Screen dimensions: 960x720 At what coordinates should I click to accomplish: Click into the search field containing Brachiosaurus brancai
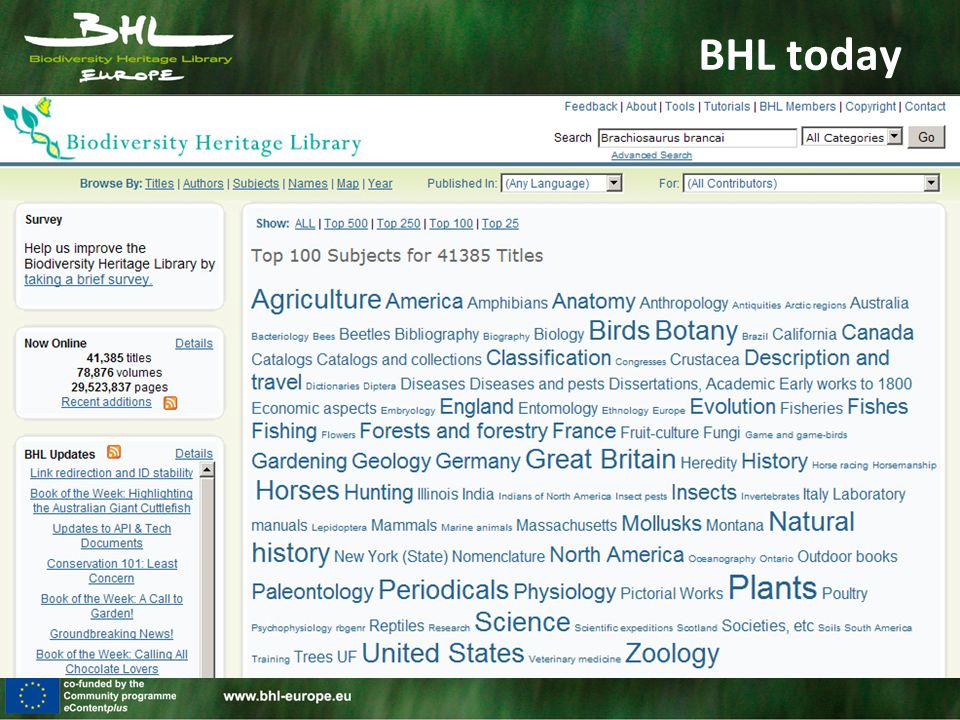[x=697, y=138]
